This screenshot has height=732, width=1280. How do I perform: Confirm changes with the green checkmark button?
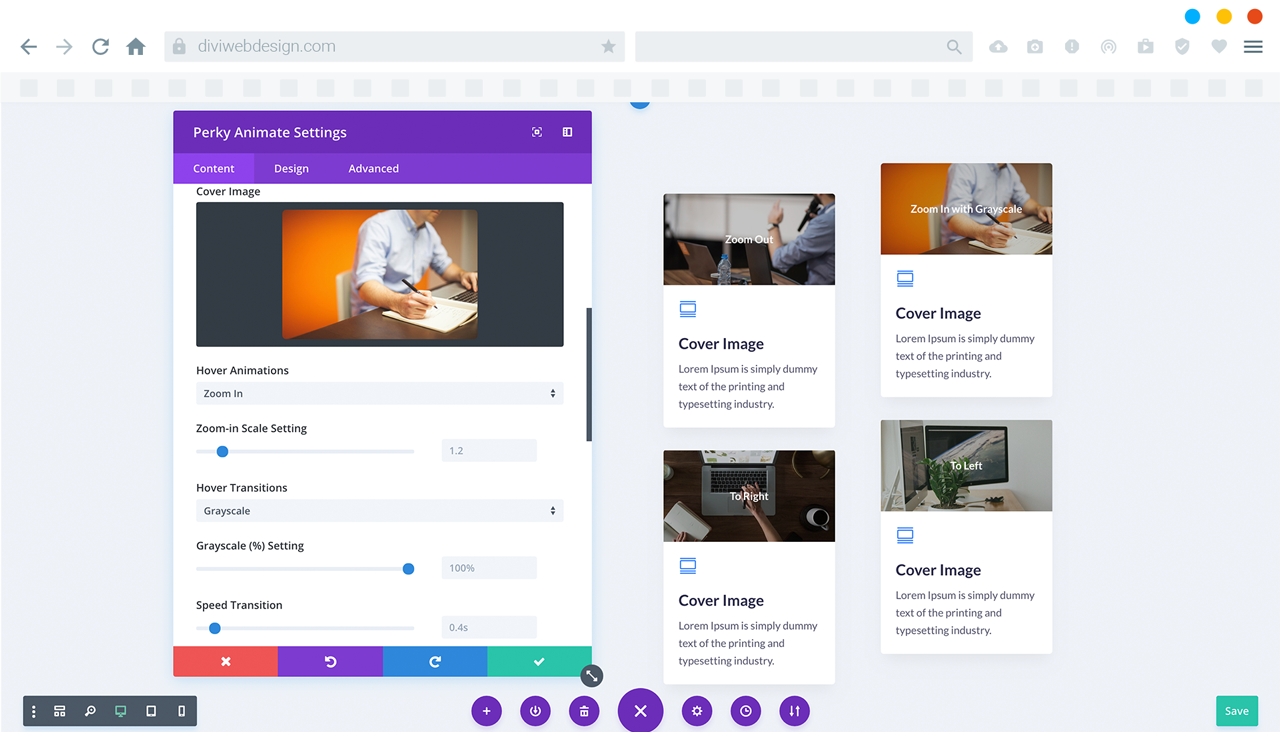[x=539, y=662]
